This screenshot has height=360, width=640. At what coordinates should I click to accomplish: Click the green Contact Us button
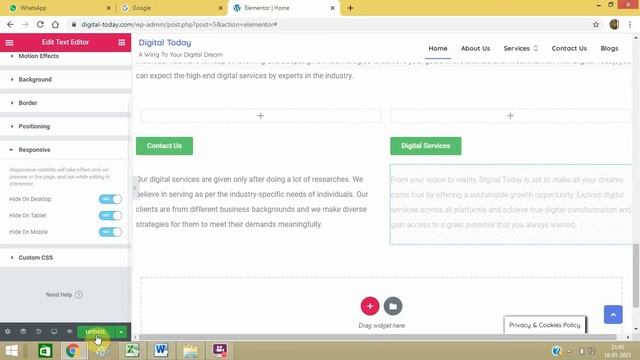click(164, 146)
